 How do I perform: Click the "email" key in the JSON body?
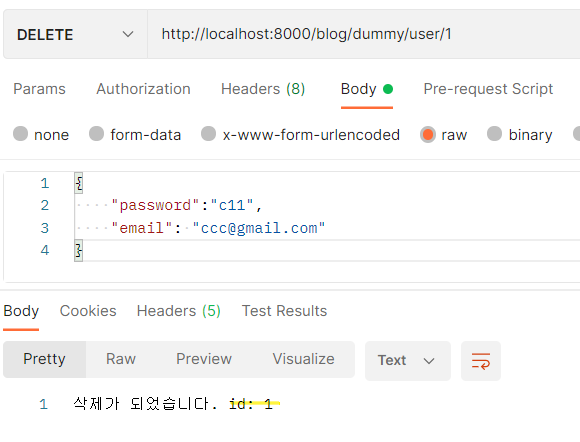pyautogui.click(x=142, y=228)
